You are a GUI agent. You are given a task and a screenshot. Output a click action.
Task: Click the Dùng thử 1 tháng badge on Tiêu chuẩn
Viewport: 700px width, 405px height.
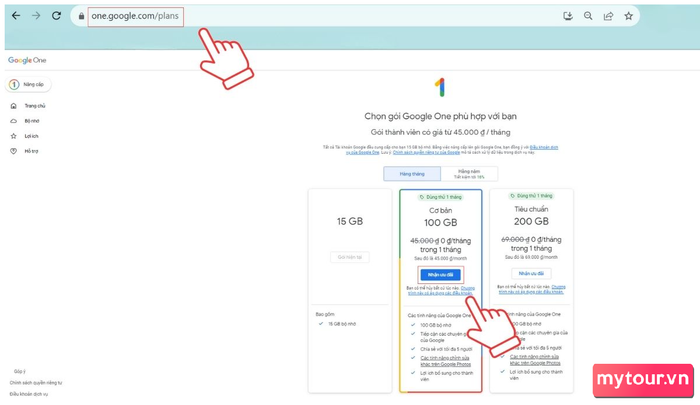(531, 196)
